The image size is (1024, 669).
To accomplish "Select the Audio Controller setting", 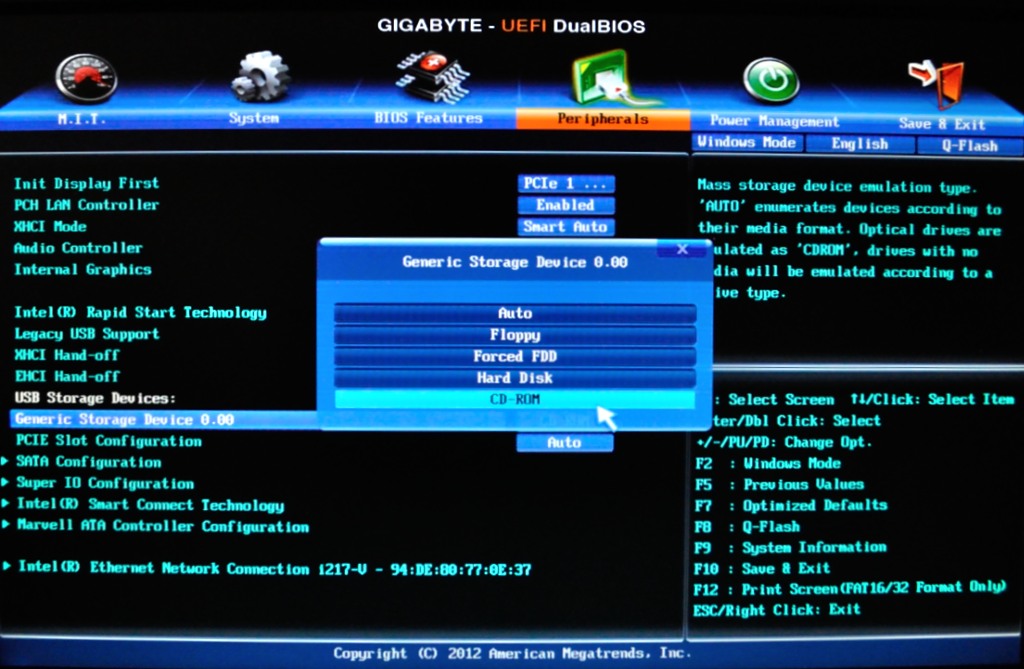I will point(78,248).
